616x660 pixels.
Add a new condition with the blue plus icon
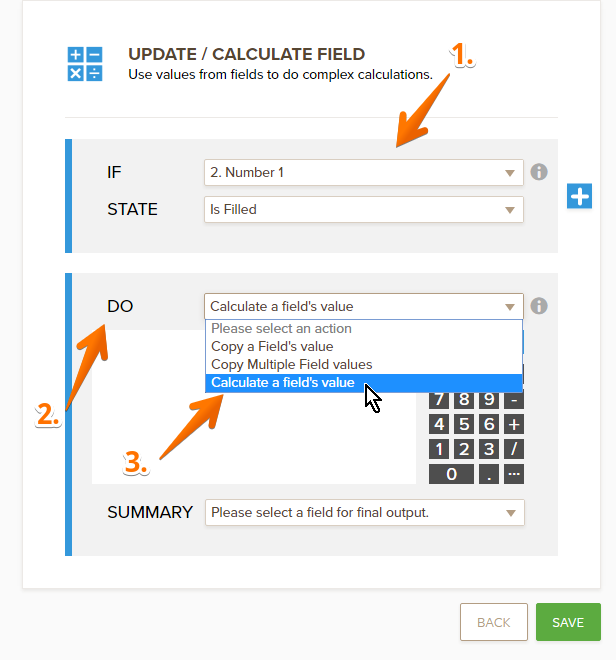click(580, 196)
